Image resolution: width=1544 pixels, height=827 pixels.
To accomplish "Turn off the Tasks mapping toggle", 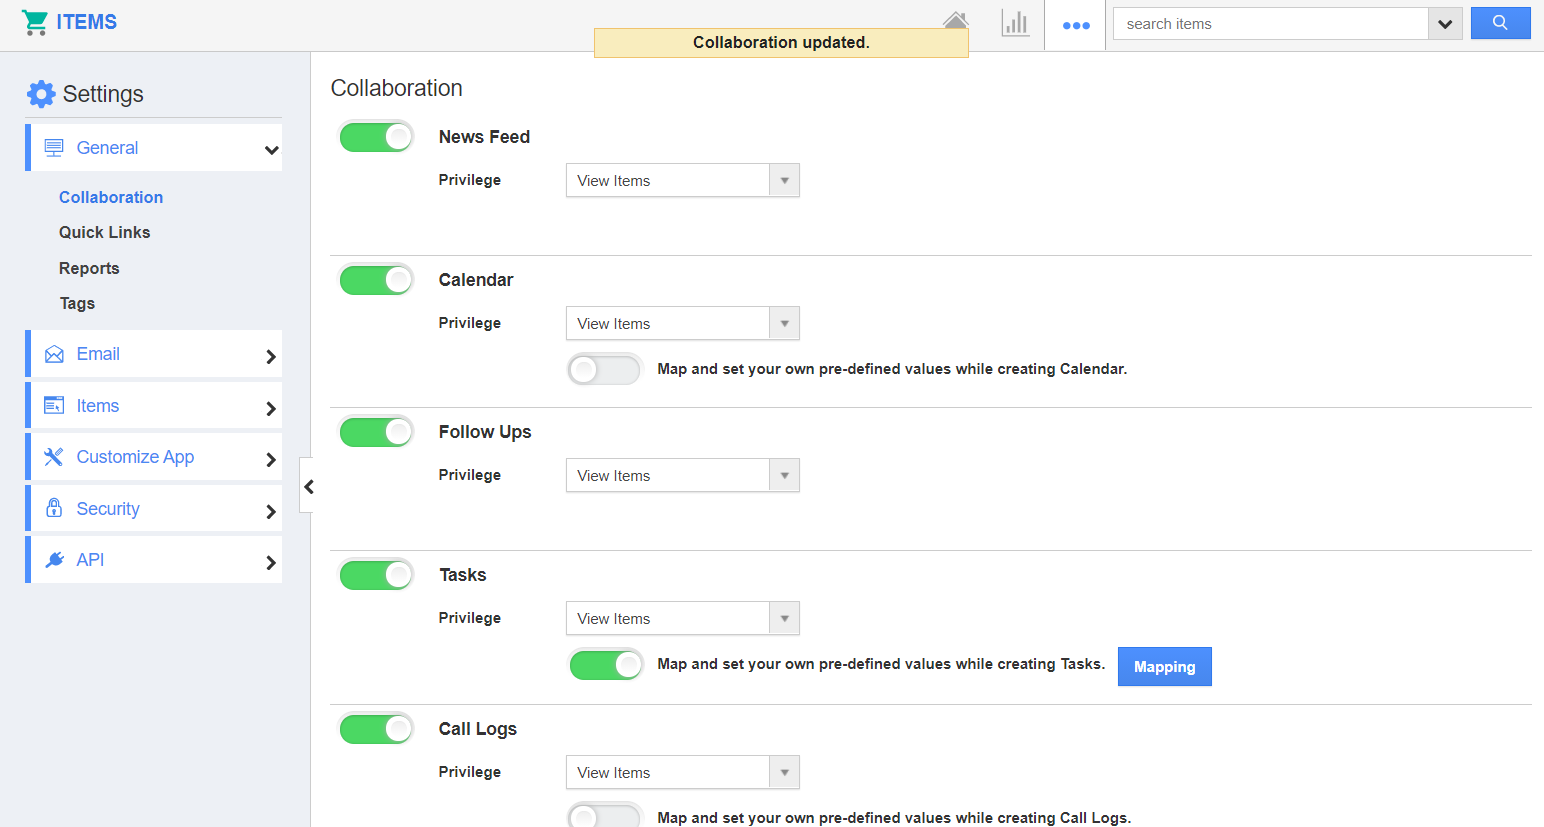I will coord(606,664).
